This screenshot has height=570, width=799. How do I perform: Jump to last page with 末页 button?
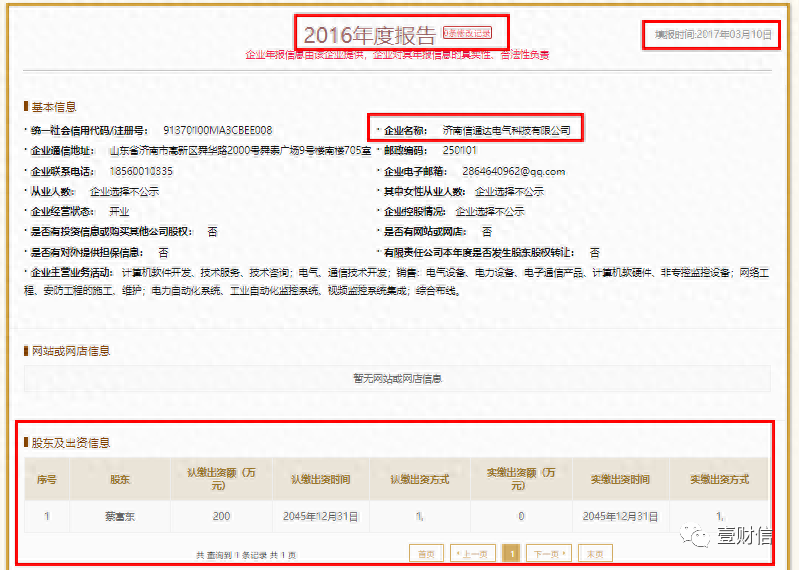(595, 554)
